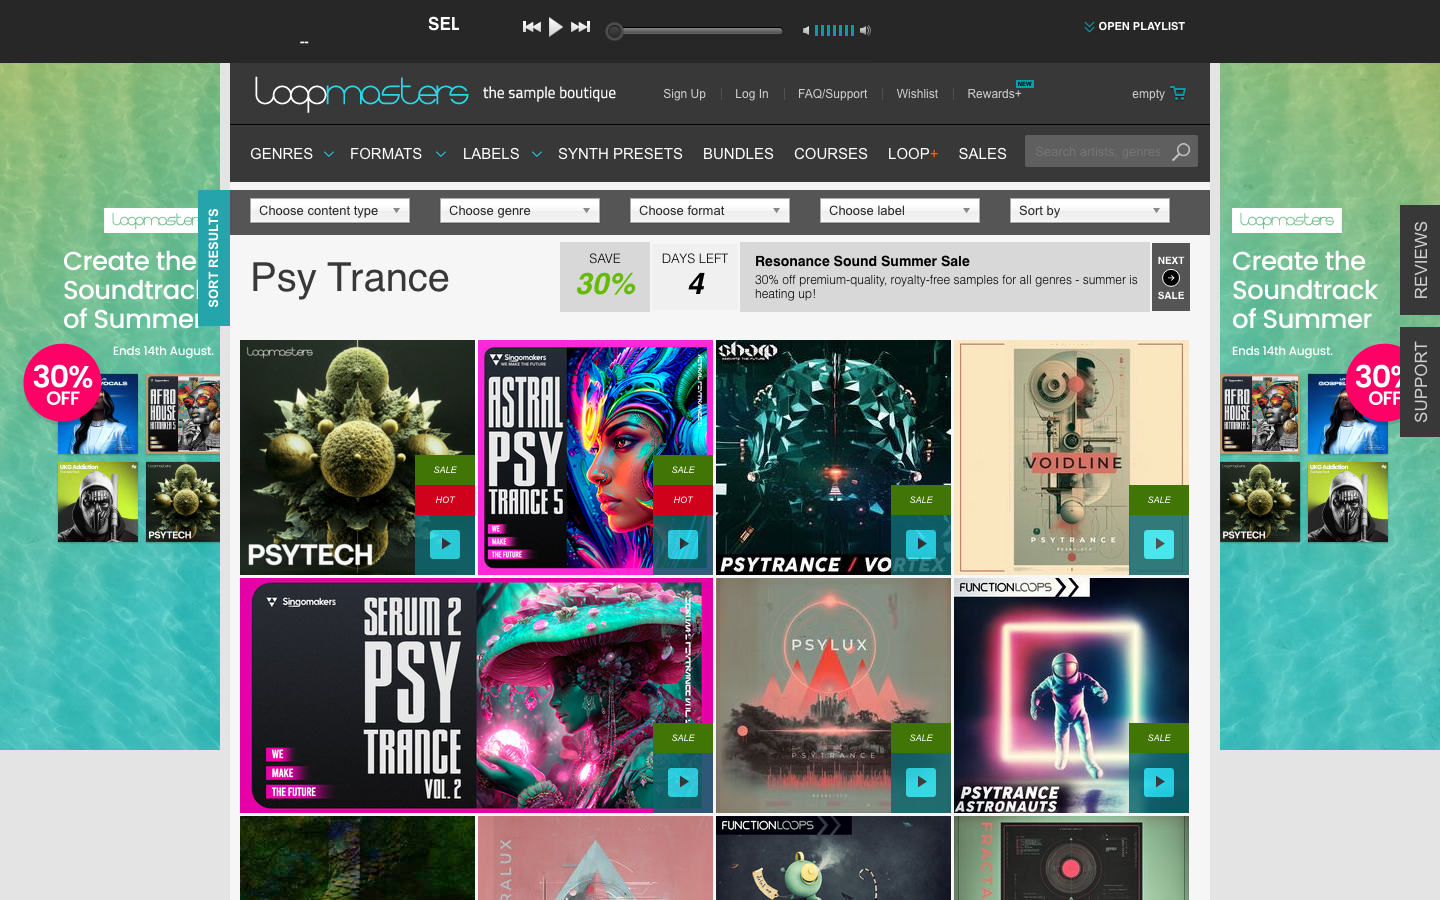
Task: Open the Log In link
Action: 752,94
